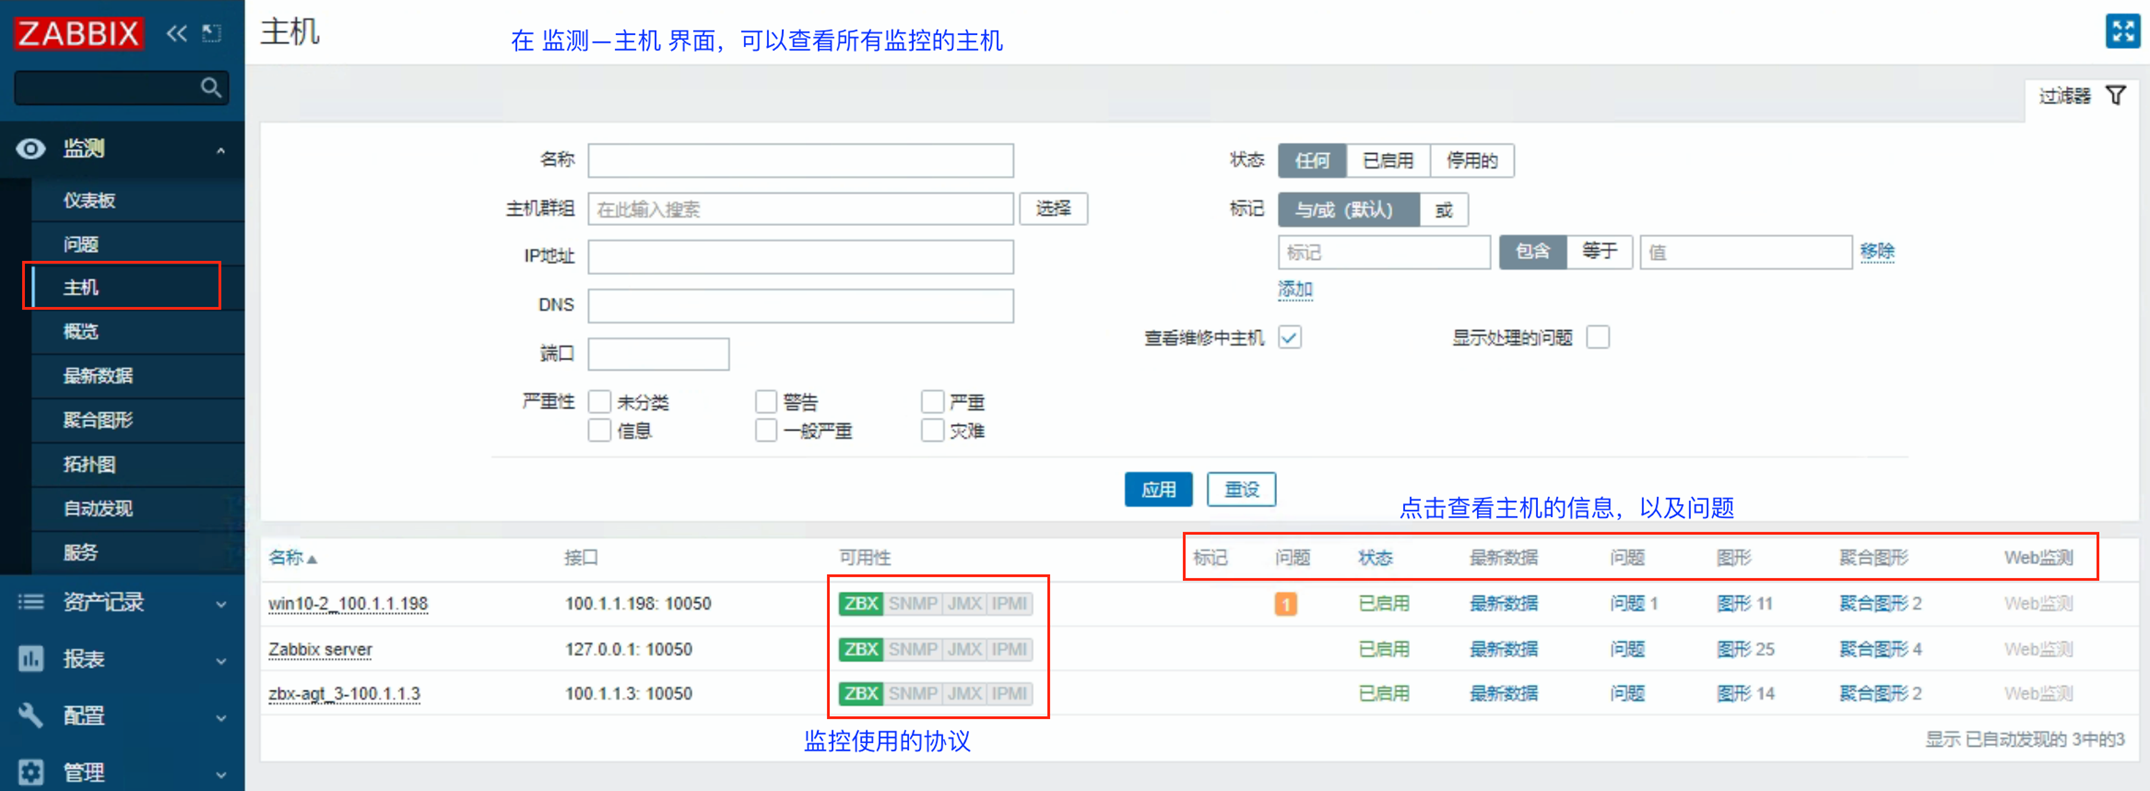
Task: Choose 等于 tag operator
Action: [x=1599, y=252]
